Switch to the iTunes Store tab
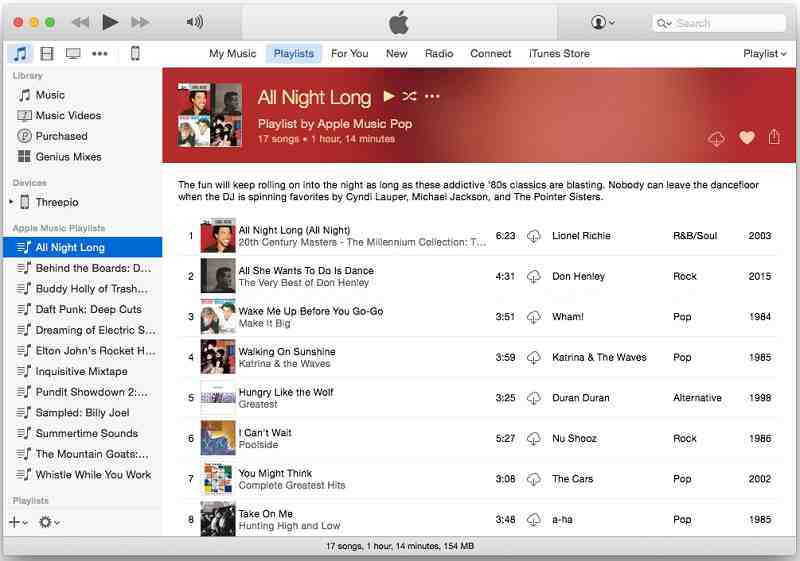The height and width of the screenshot is (561, 800). 559,54
